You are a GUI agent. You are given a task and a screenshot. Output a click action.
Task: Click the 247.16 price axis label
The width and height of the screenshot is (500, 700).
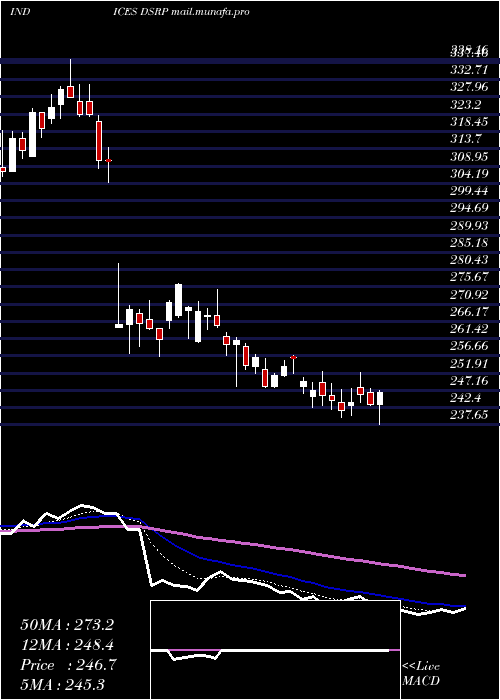coord(470,381)
